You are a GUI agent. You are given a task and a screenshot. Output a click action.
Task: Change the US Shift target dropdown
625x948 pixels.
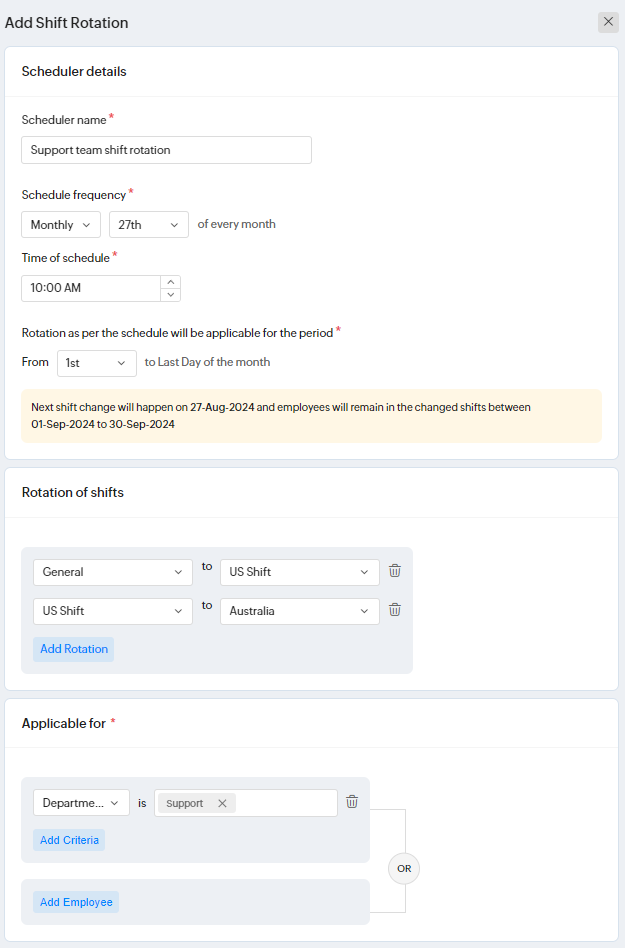[x=300, y=572]
